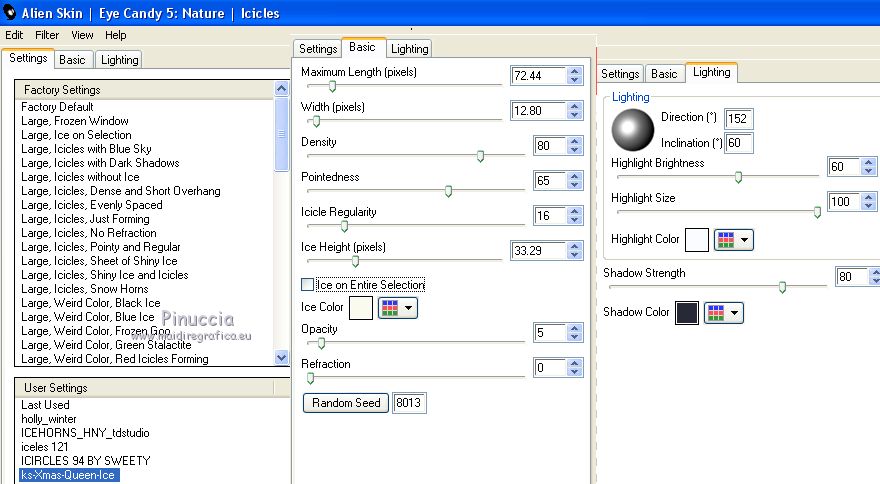Open the Ice Color palette dropdown
The height and width of the screenshot is (484, 880).
(398, 308)
